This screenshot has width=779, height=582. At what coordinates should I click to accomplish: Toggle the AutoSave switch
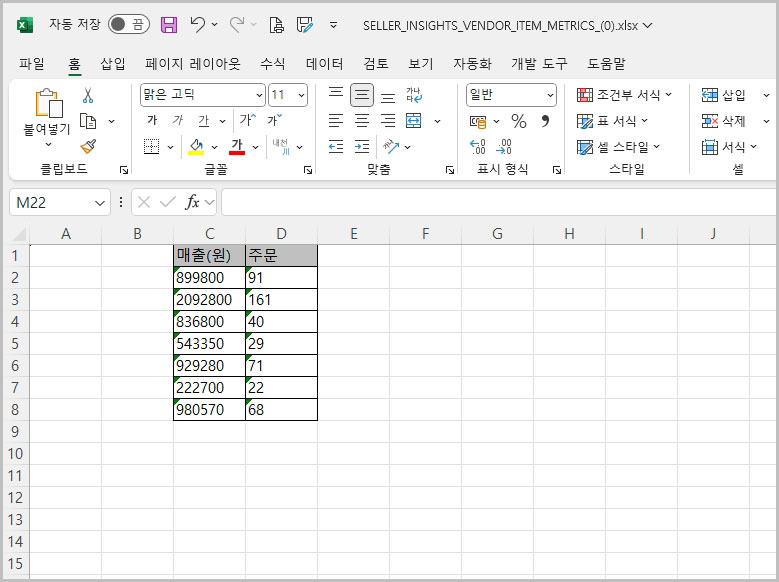pos(129,24)
